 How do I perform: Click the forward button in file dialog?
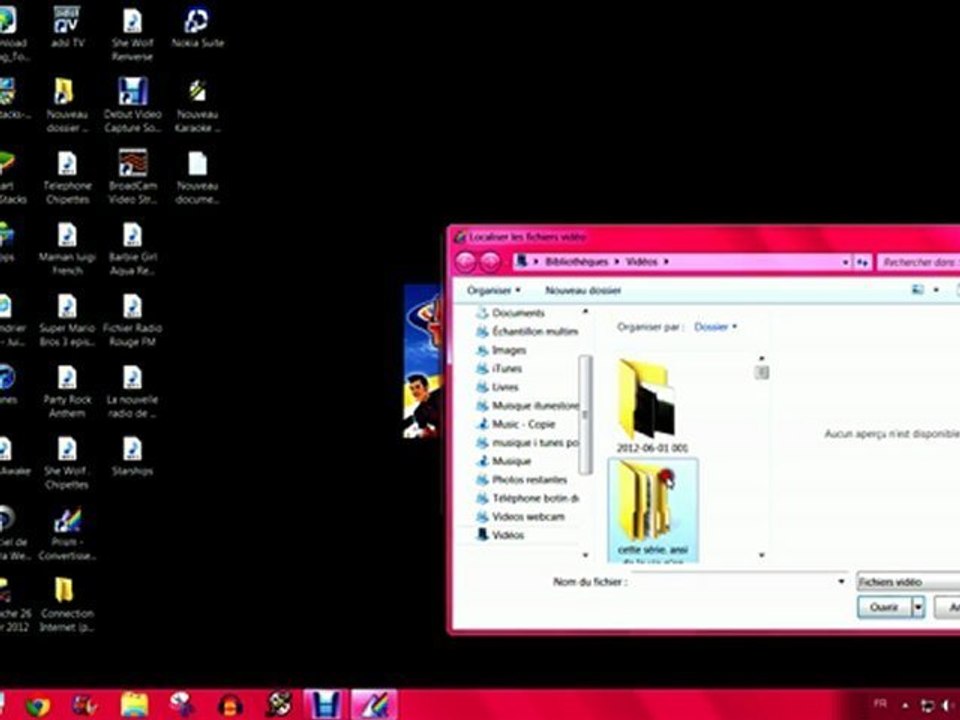pyautogui.click(x=490, y=262)
